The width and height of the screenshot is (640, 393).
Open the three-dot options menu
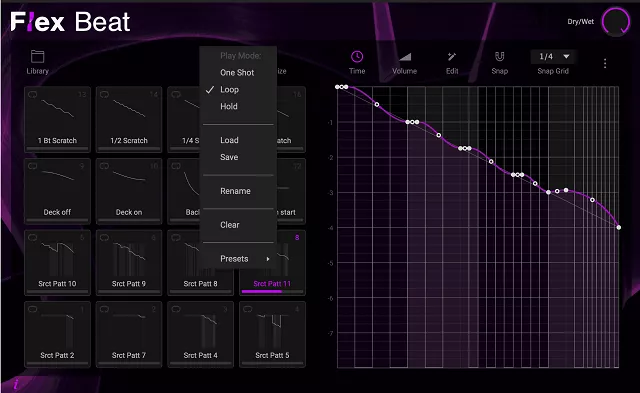point(605,63)
